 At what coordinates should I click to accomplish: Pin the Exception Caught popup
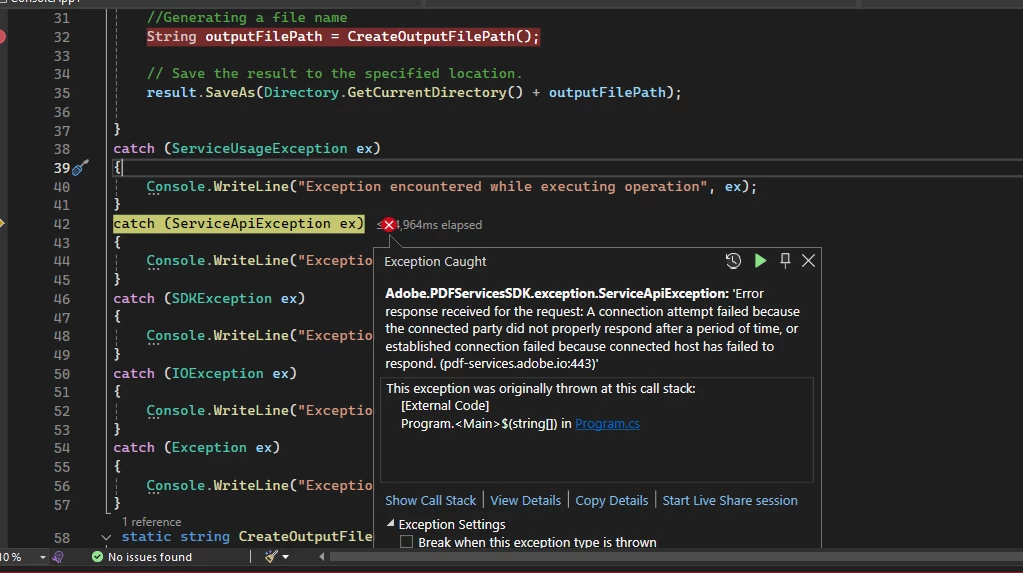click(785, 261)
